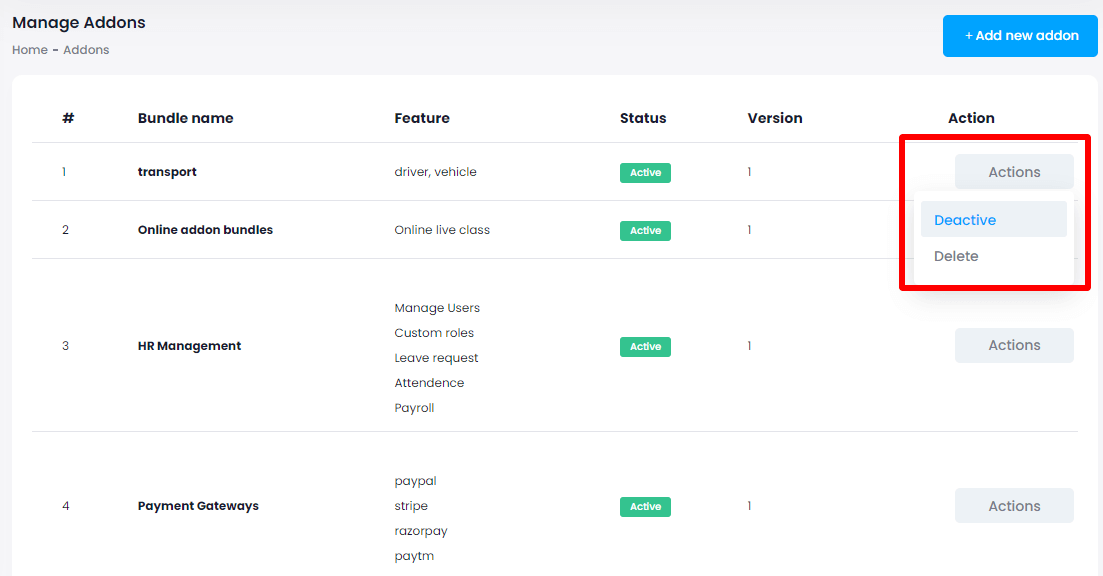
Task: Choose Deactive from the actions menu
Action: [x=965, y=220]
